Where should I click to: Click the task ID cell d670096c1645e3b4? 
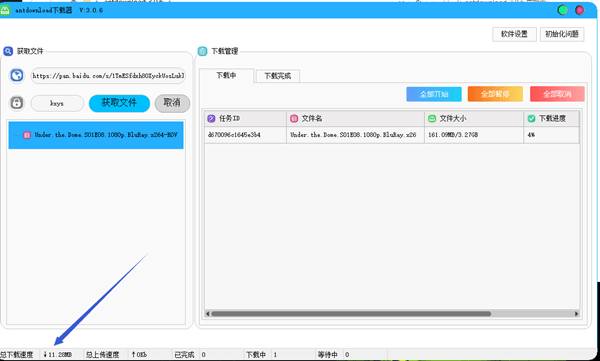coord(245,135)
